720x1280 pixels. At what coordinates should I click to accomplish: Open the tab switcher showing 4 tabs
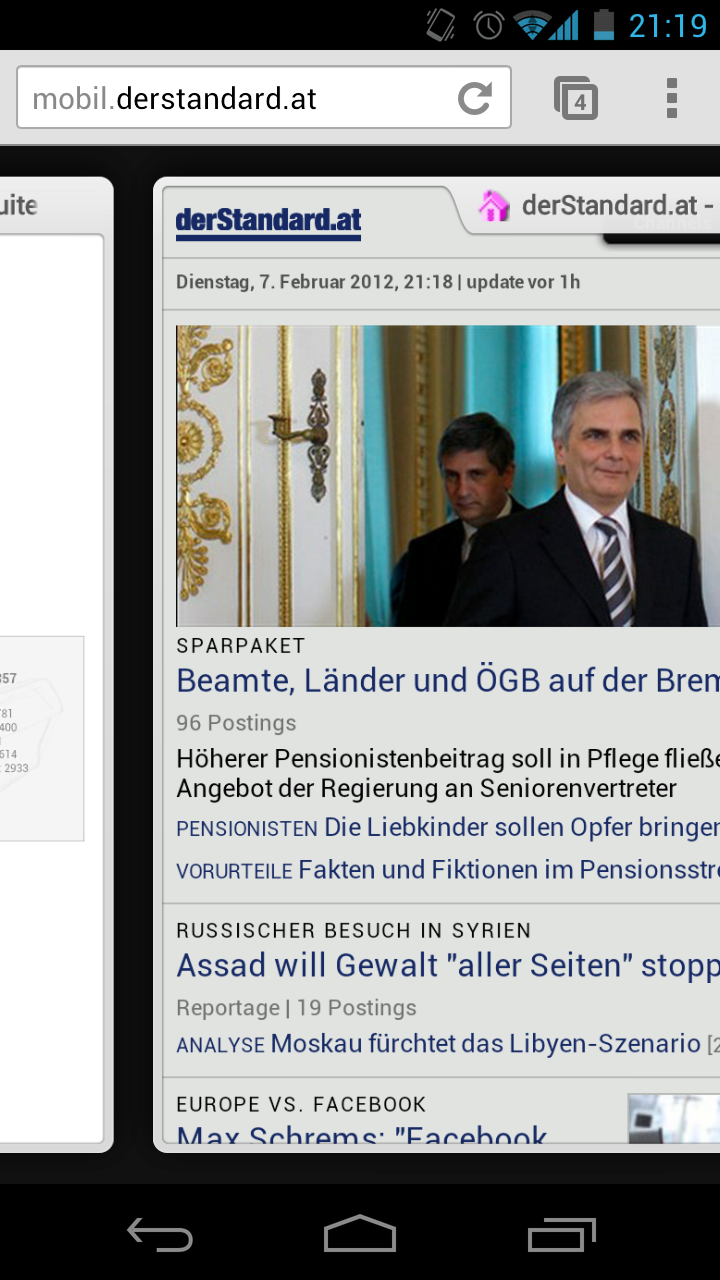tap(576, 98)
